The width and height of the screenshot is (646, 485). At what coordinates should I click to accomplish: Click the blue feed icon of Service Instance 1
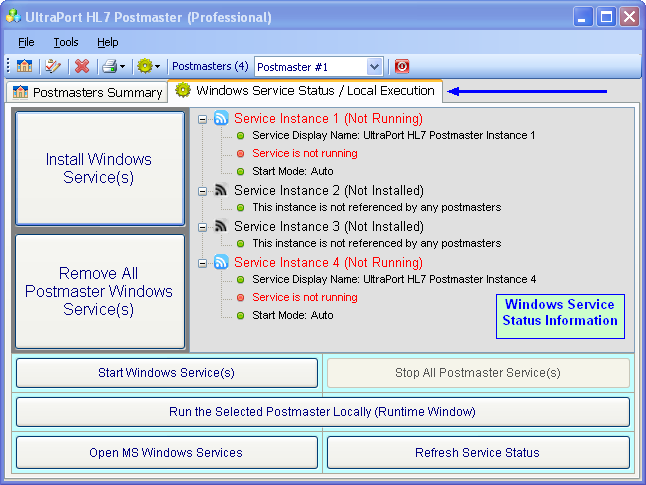(221, 119)
